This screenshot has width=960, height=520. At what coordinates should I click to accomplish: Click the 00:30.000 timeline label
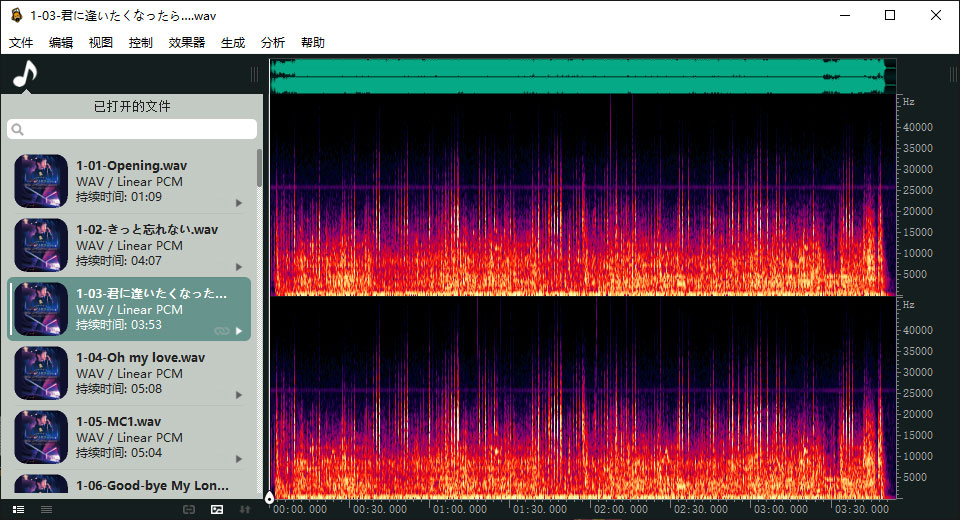pos(380,509)
